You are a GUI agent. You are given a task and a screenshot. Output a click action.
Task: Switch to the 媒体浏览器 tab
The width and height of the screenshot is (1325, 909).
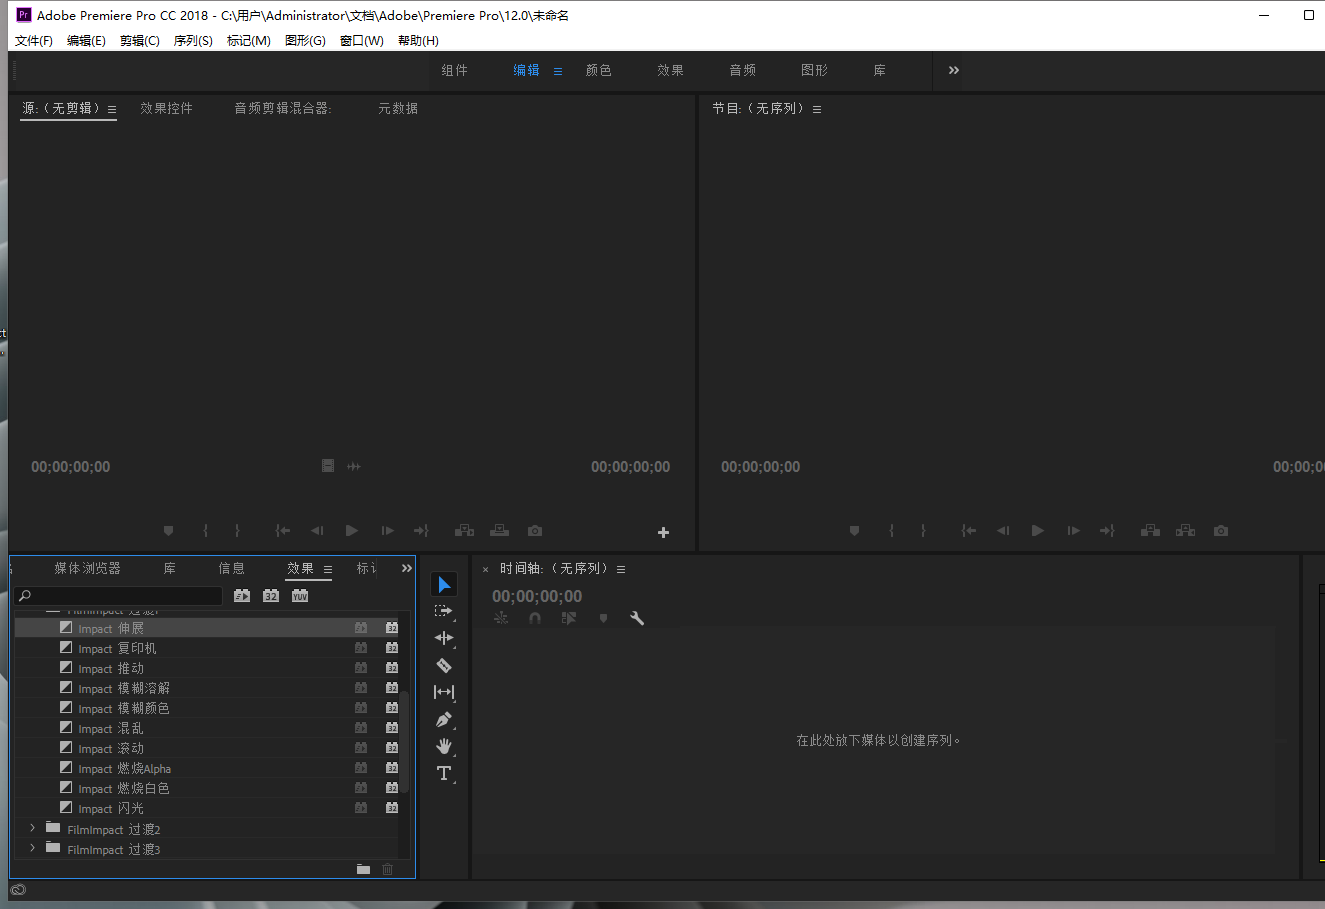[x=87, y=568]
